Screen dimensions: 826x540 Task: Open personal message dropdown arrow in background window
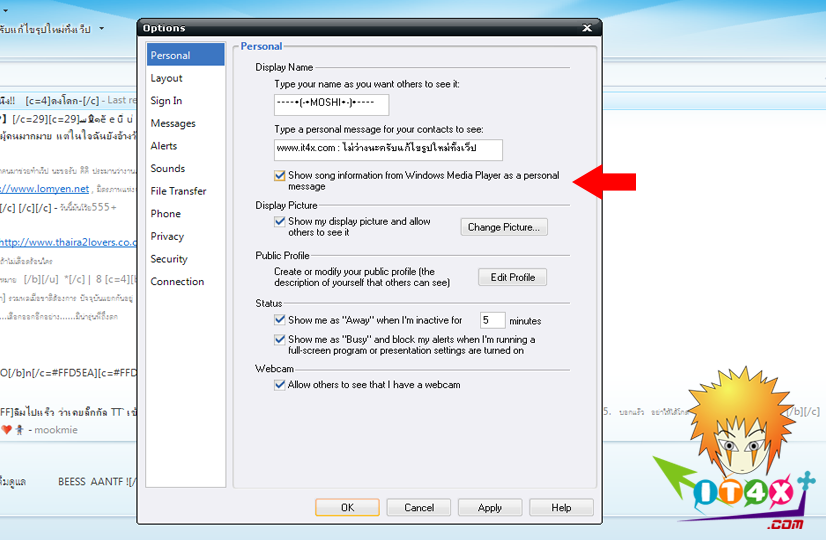pyautogui.click(x=102, y=28)
